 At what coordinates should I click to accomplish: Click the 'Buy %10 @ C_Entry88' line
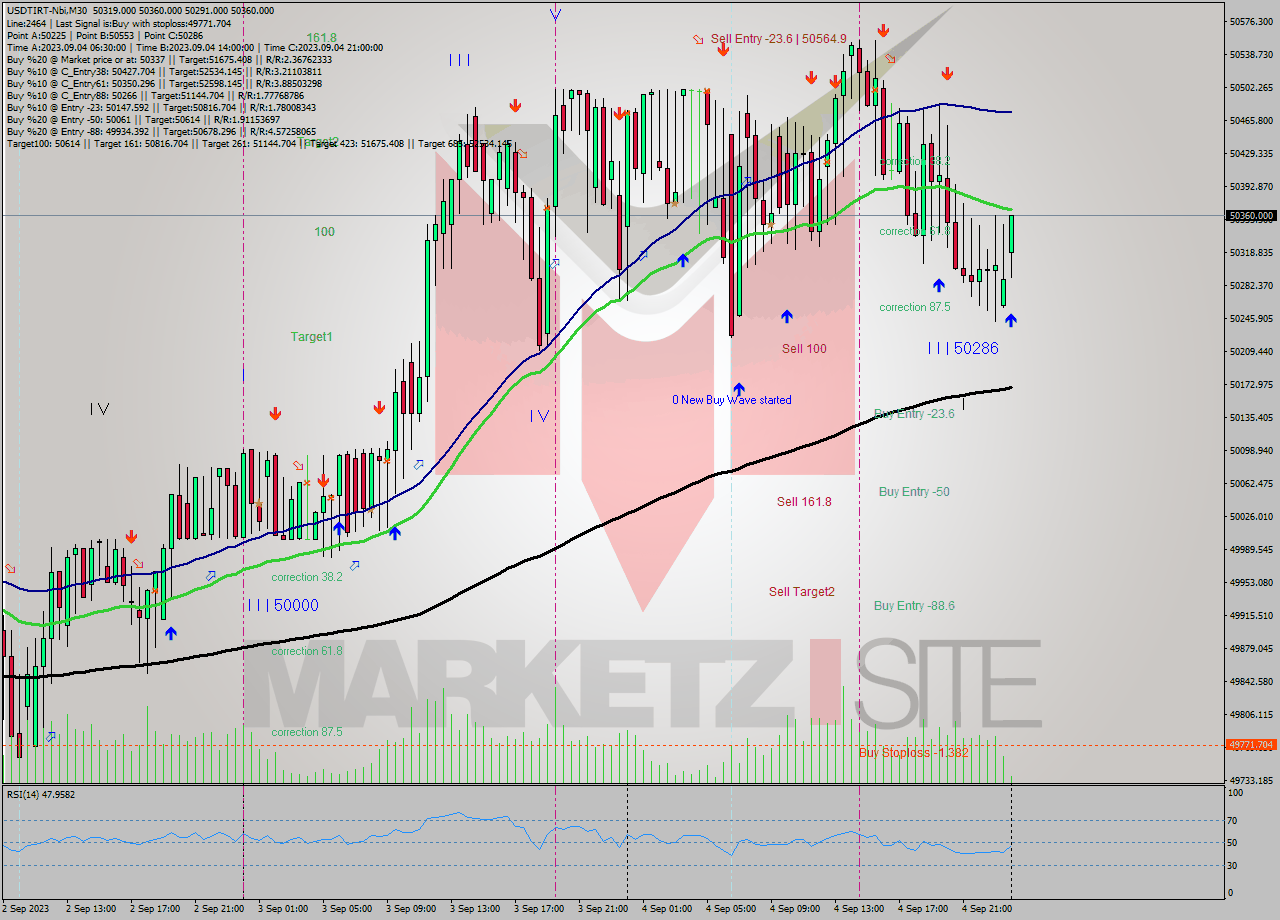[155, 96]
